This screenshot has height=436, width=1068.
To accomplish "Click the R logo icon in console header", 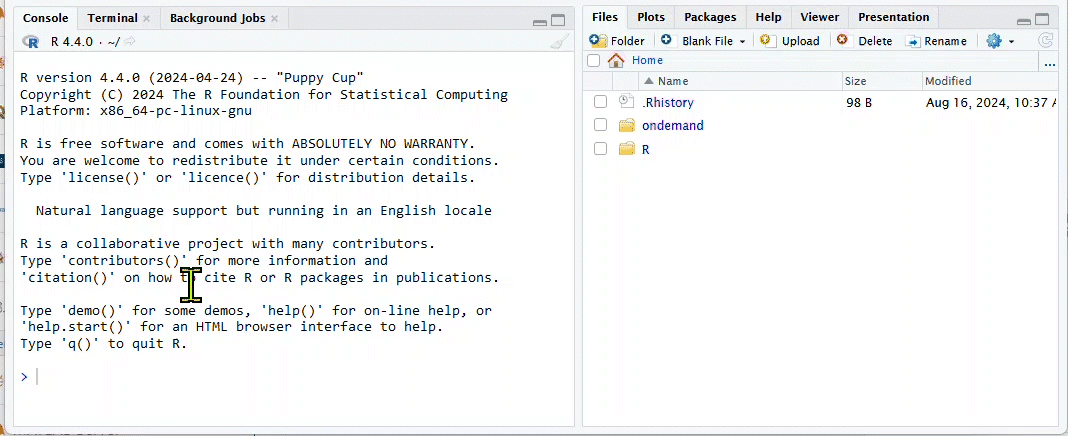I will point(31,42).
